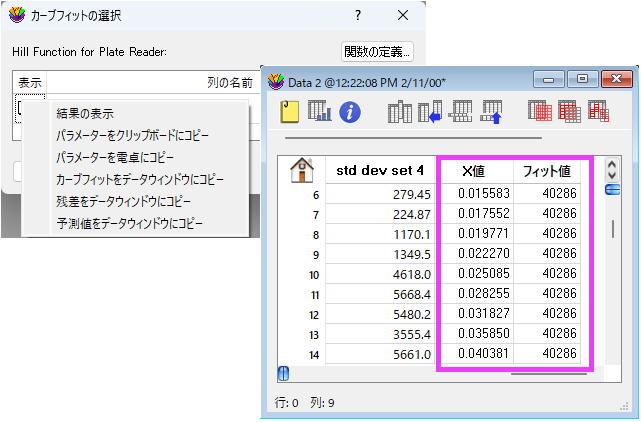Click the first column grid icon in the toolbar
Image resolution: width=641 pixels, height=422 pixels.
tap(399, 112)
